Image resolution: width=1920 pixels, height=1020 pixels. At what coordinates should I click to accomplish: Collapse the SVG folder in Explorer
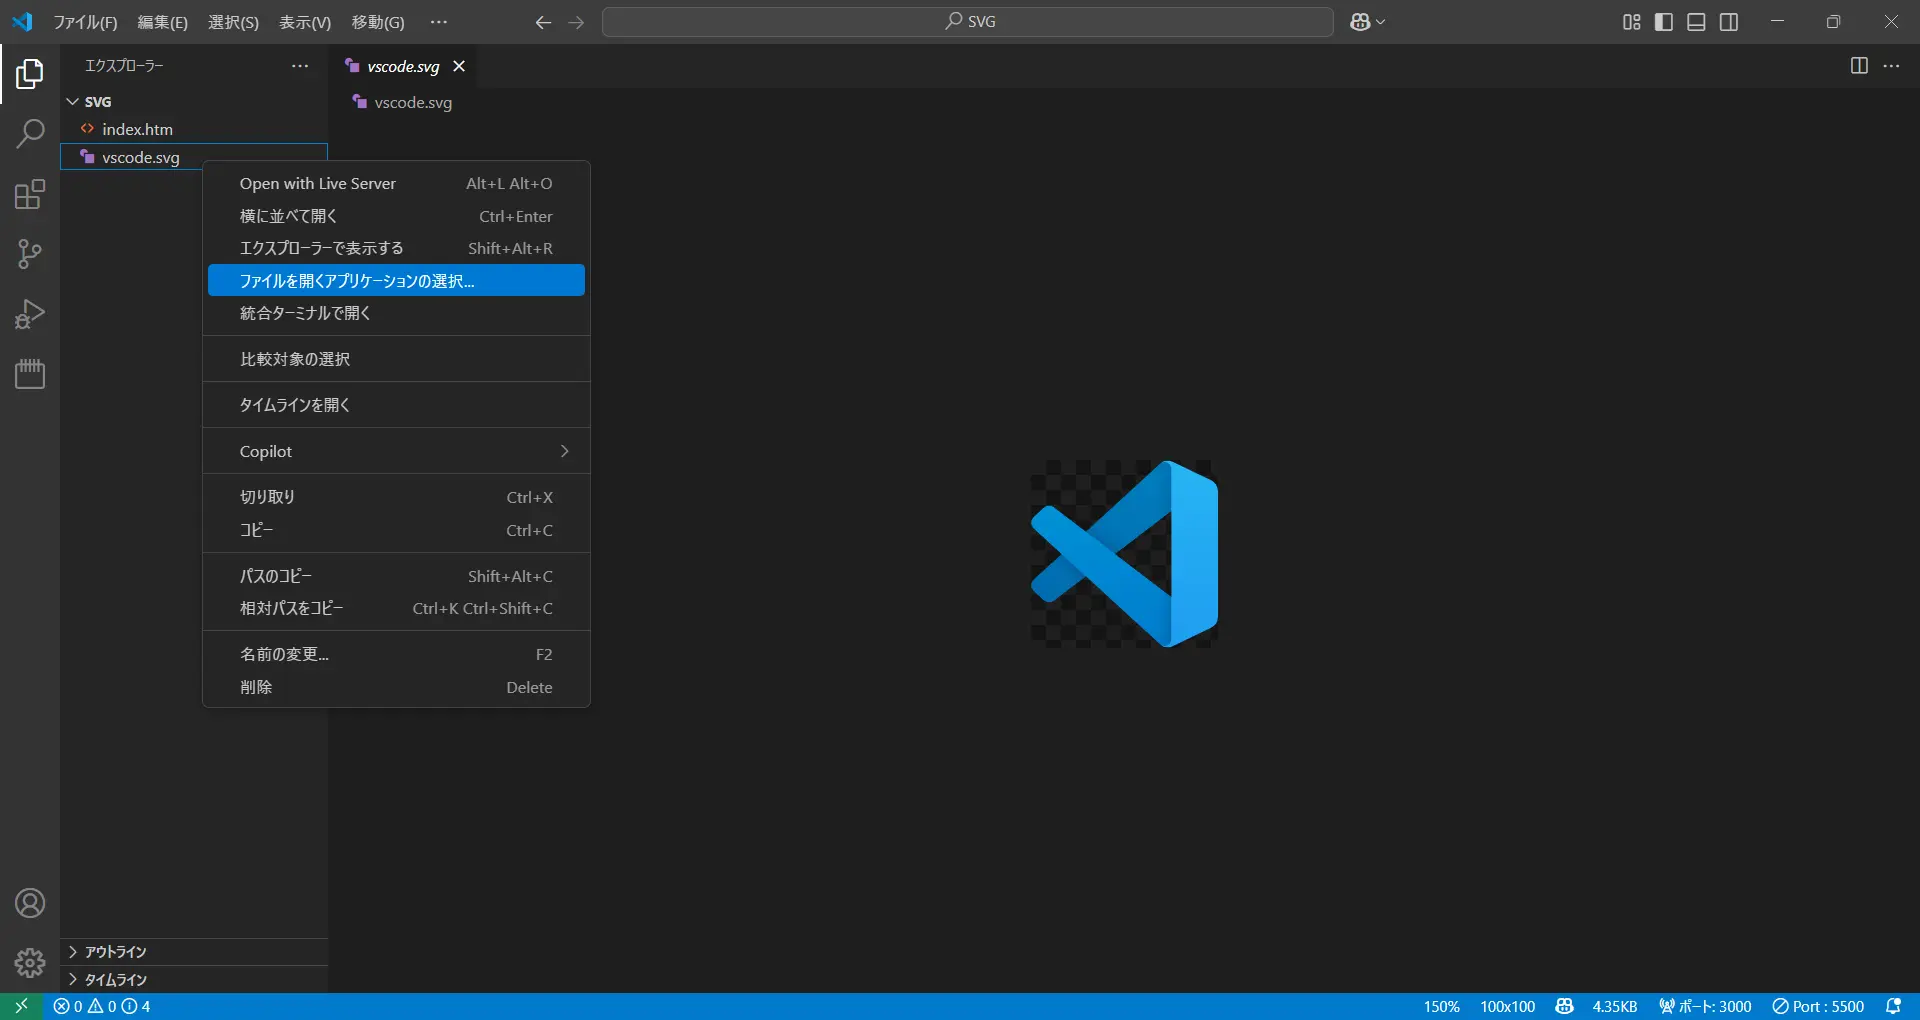pyautogui.click(x=194, y=102)
